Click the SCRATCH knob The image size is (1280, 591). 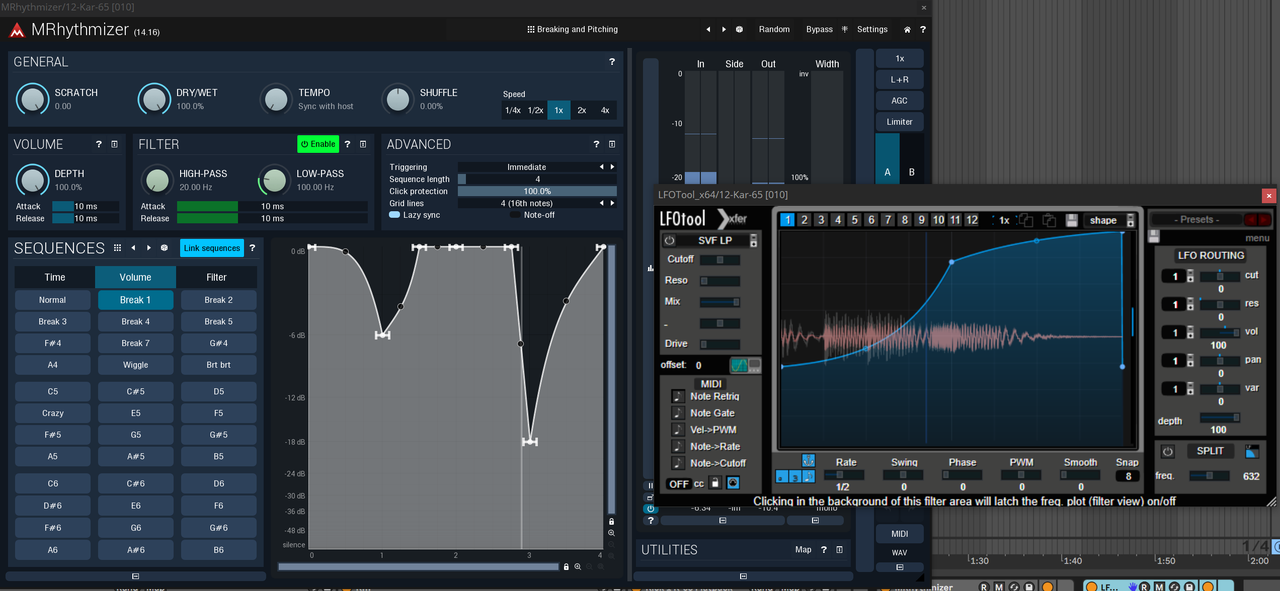(x=32, y=98)
